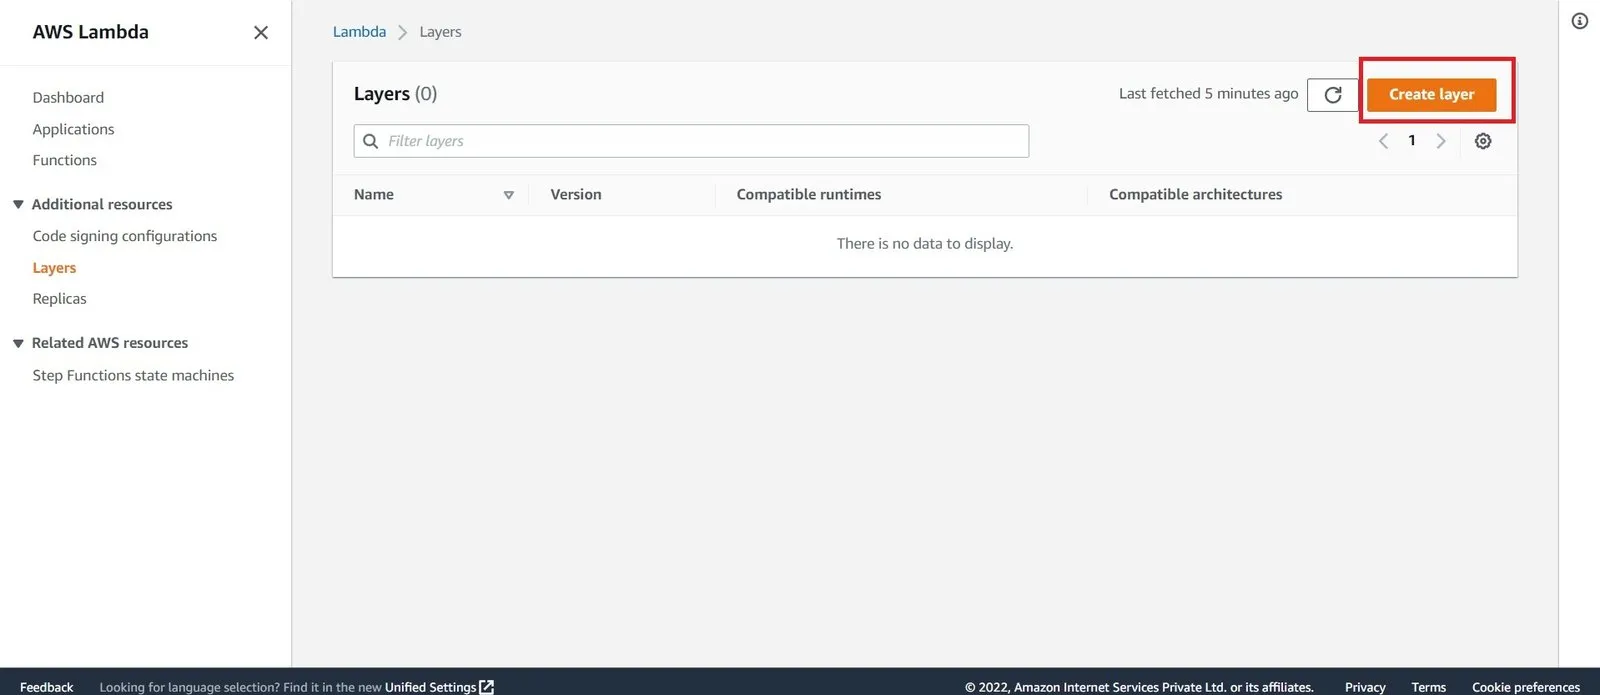The height and width of the screenshot is (695, 1600).
Task: Go to previous page arrow
Action: point(1383,141)
